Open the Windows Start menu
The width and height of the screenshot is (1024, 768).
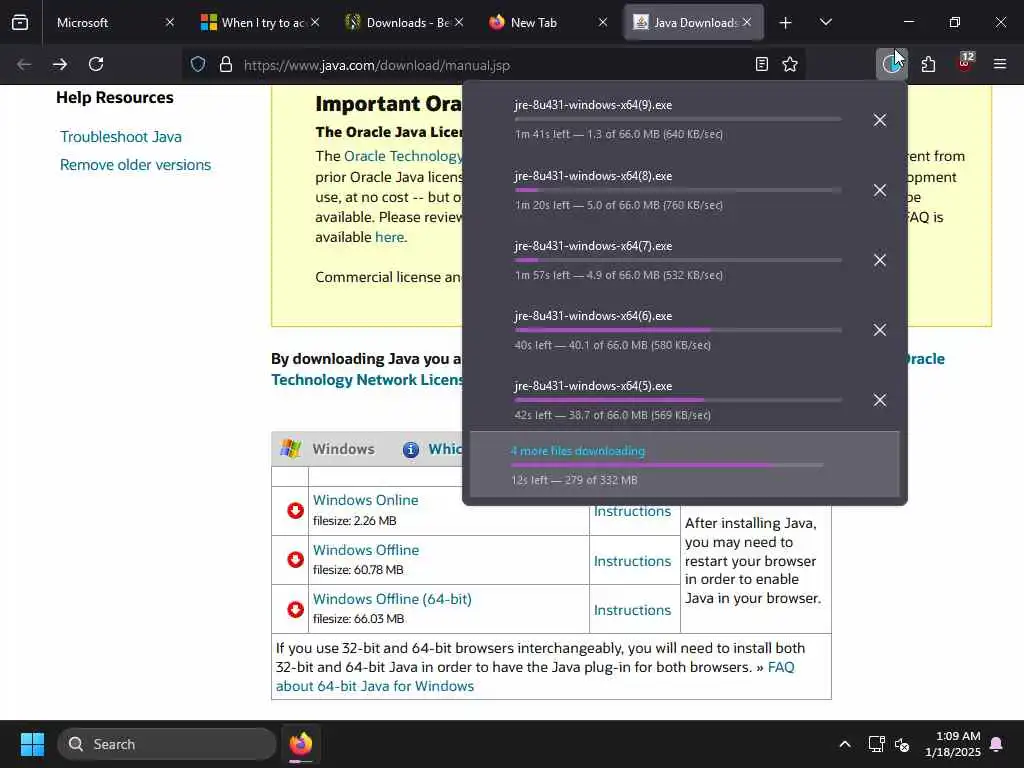point(32,744)
